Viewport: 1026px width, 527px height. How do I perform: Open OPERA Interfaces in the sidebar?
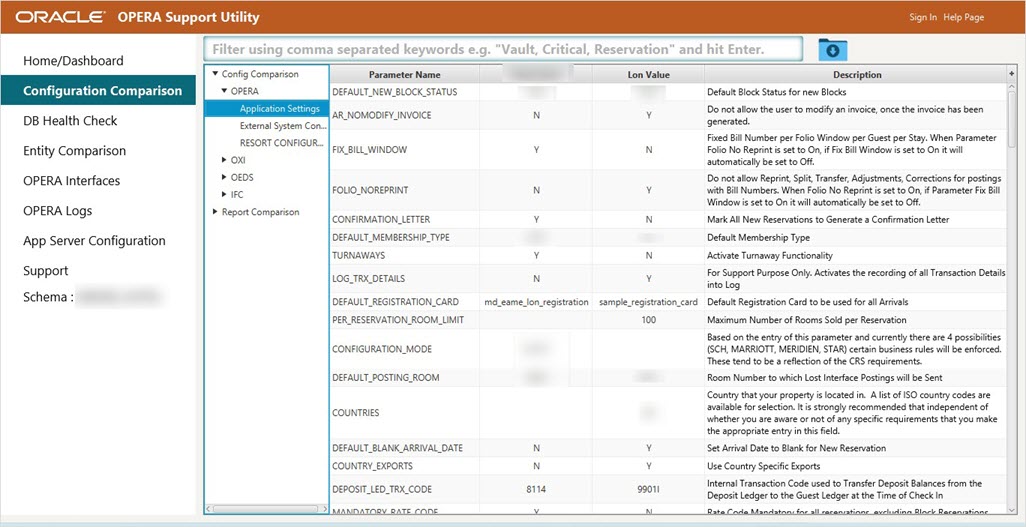click(71, 181)
